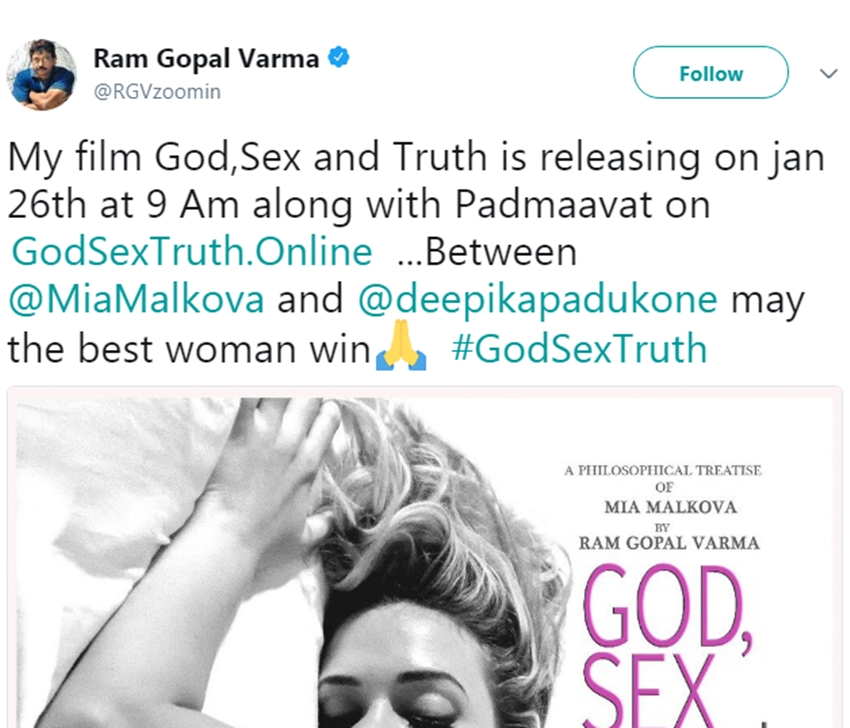Image resolution: width=850 pixels, height=728 pixels.
Task: Open the Ram Gopal Varma display name
Action: (206, 58)
